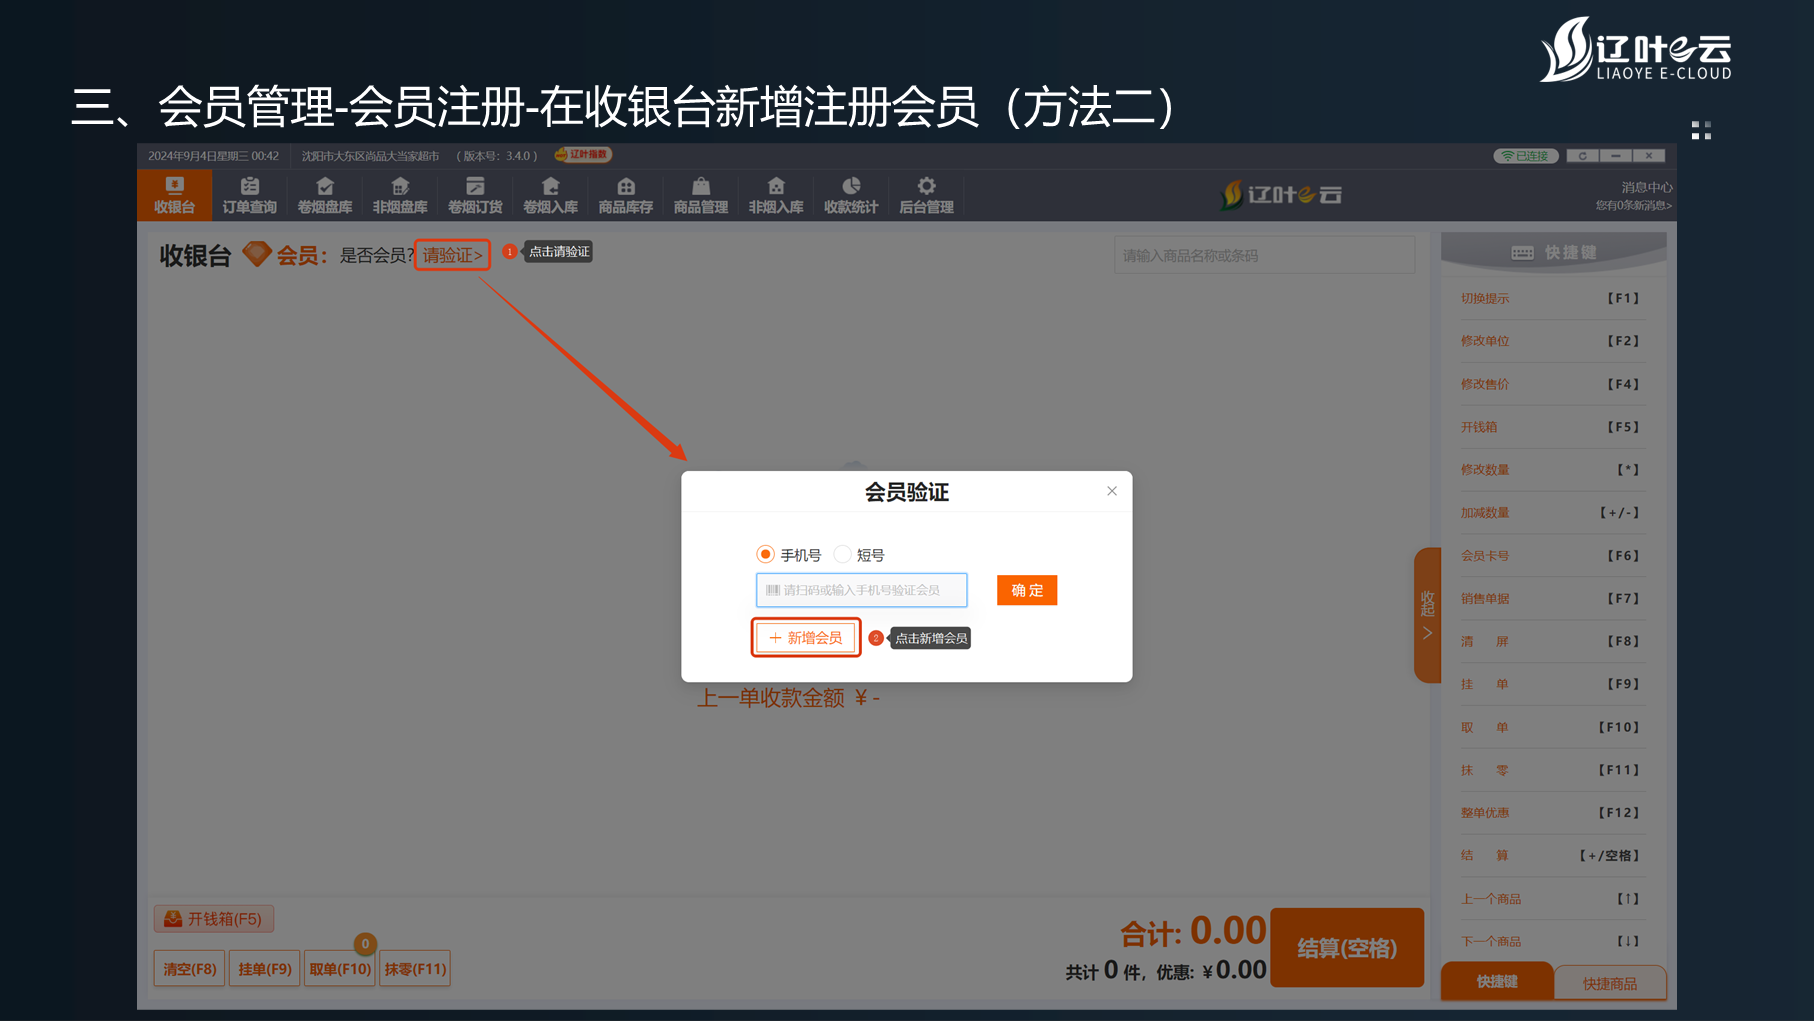Select 开钱箱 F5 shortcut row

(1550, 427)
